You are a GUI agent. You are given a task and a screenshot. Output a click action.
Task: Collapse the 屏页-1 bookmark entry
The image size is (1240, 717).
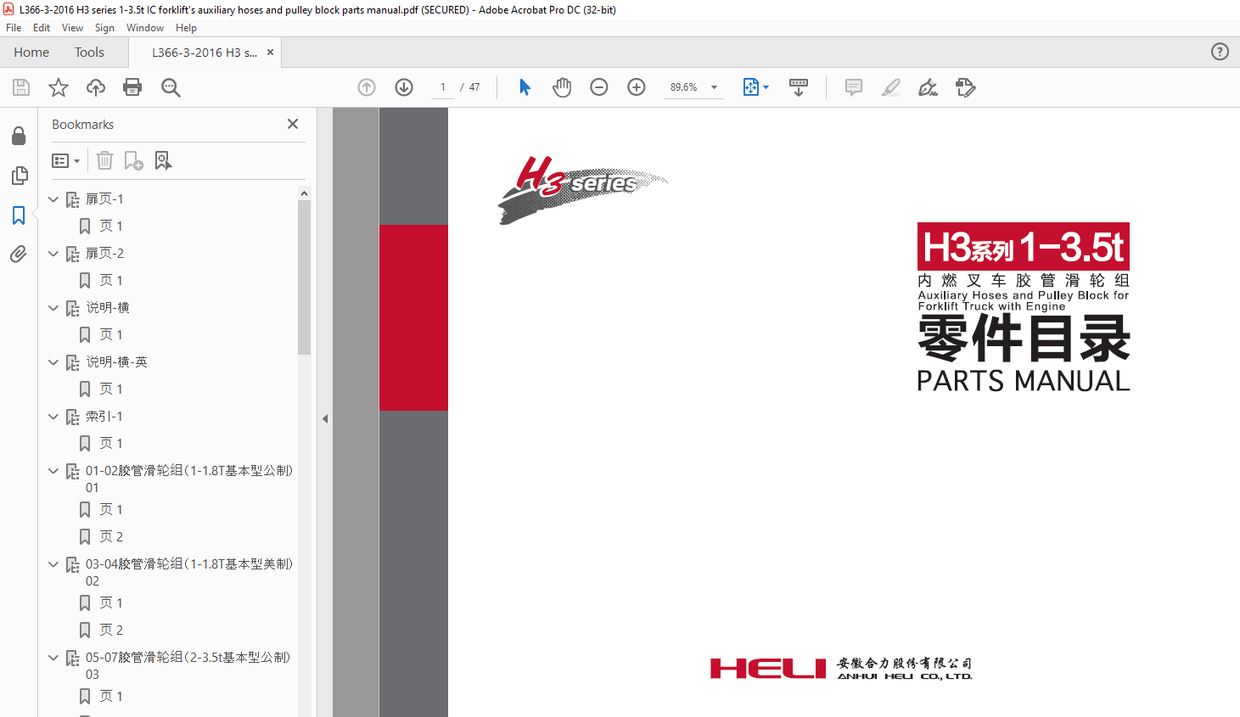click(x=53, y=198)
